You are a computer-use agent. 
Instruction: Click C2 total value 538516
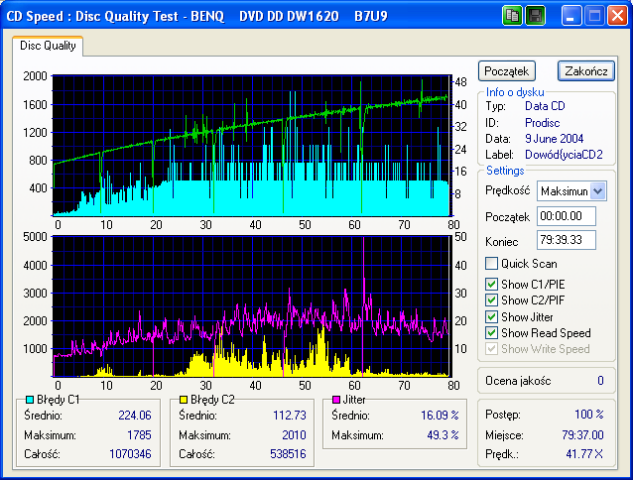tap(288, 454)
